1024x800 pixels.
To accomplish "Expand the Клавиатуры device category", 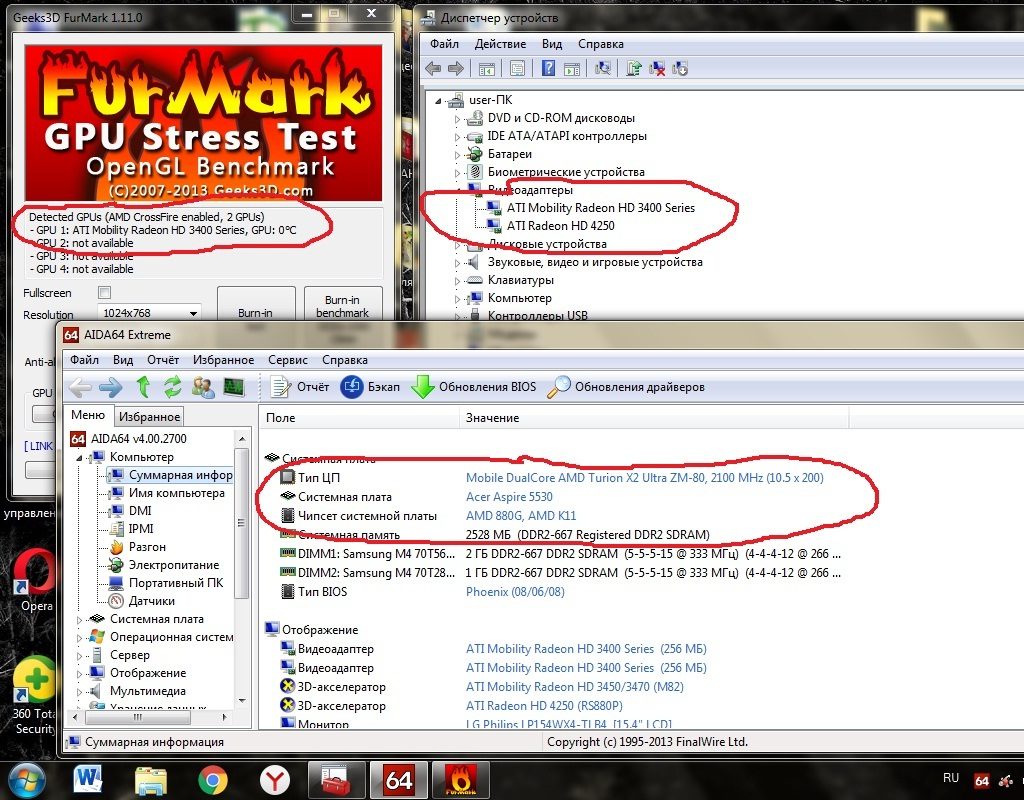I will click(459, 280).
